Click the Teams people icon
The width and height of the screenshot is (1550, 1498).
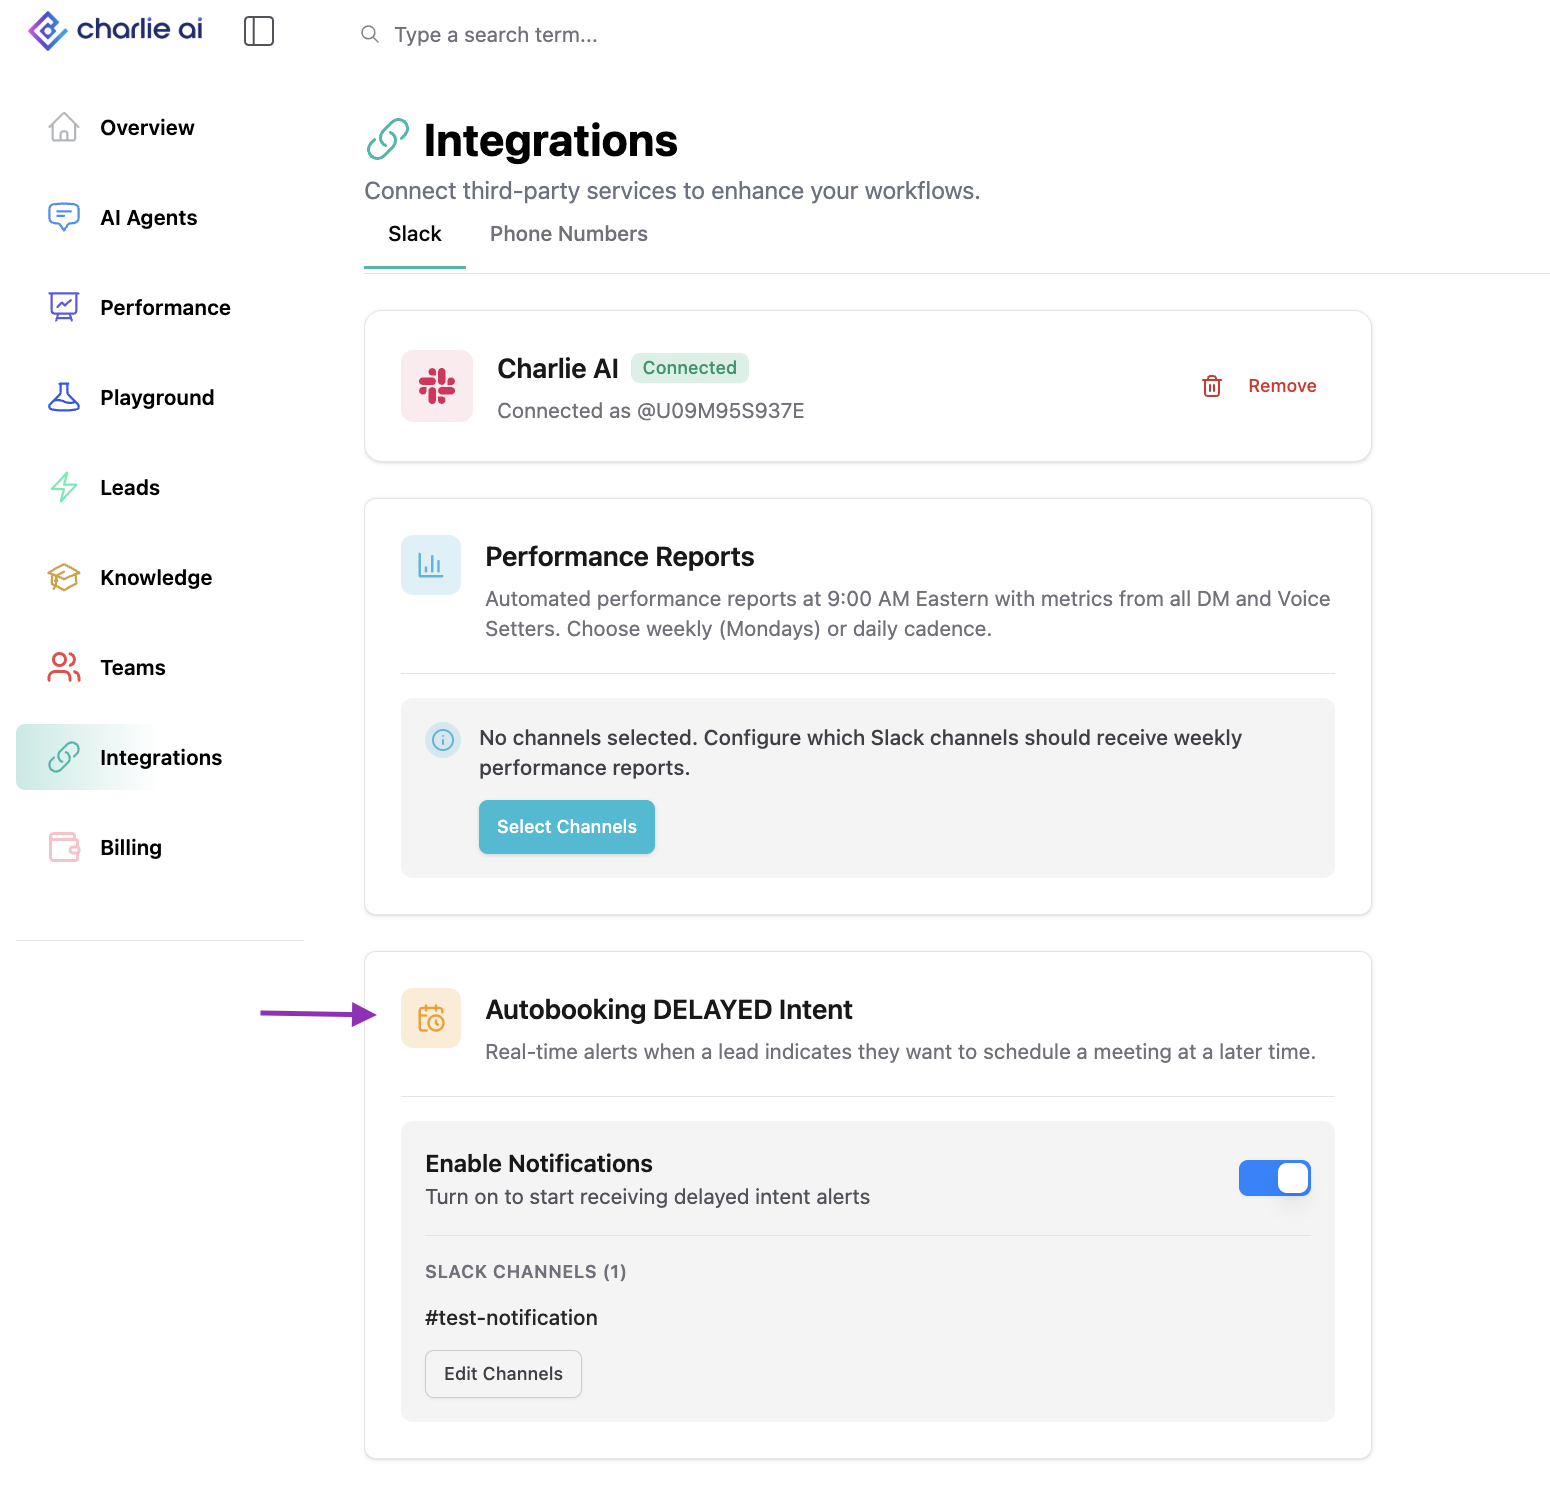coord(64,667)
